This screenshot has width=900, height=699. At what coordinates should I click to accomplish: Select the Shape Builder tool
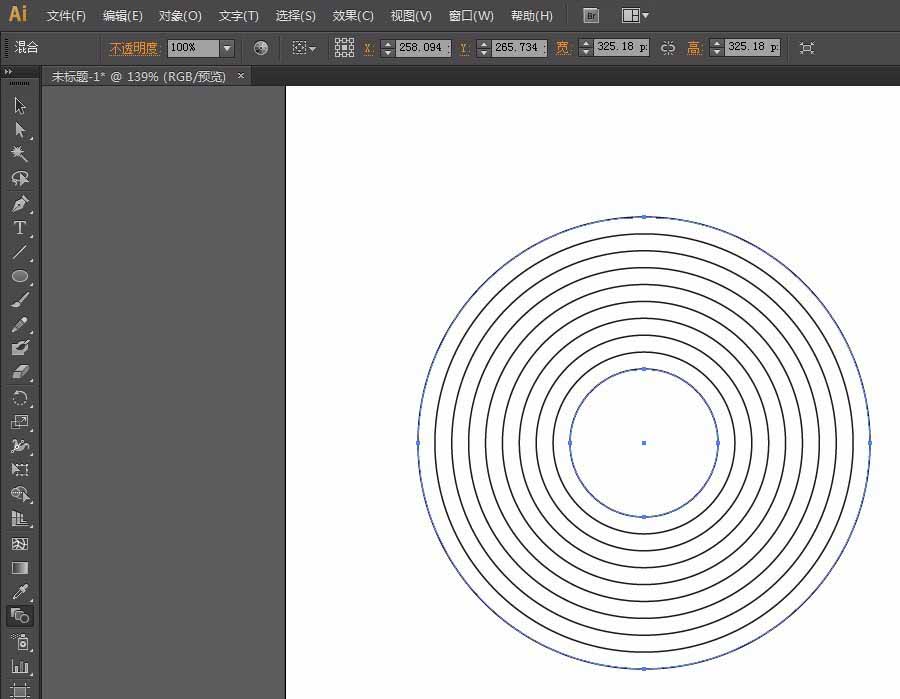[x=20, y=494]
